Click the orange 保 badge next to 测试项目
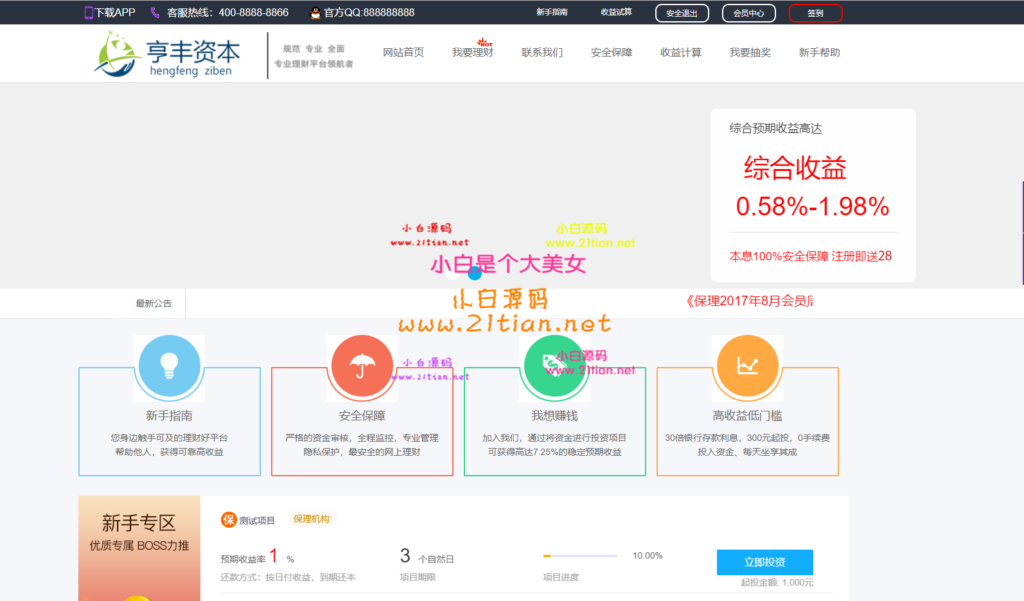 pyautogui.click(x=229, y=520)
